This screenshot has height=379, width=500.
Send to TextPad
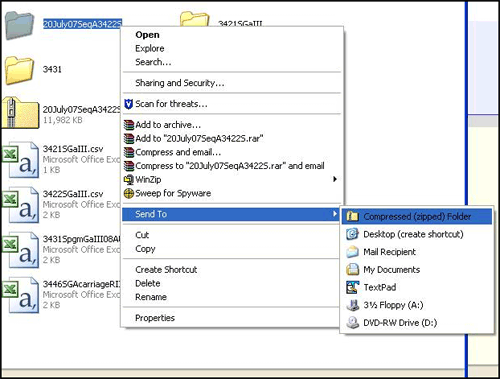pyautogui.click(x=417, y=287)
